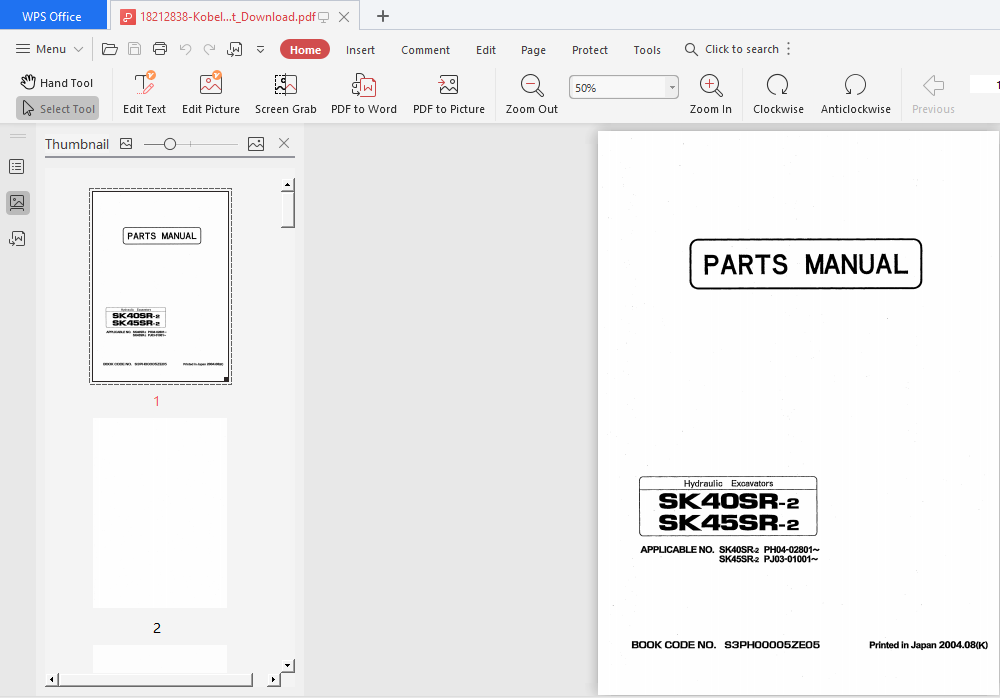Click the sidebar convert document icon
The height and width of the screenshot is (698, 1000).
point(17,239)
